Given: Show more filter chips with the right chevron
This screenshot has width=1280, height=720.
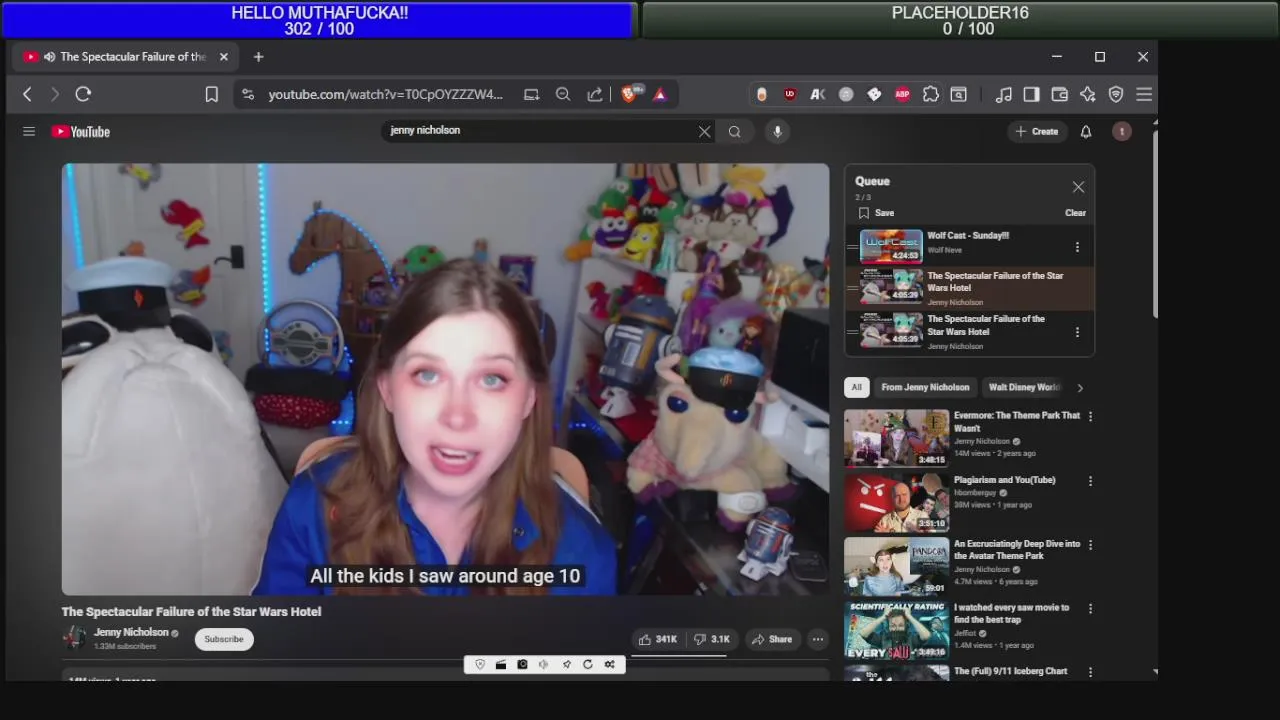Looking at the screenshot, I should coord(1079,388).
